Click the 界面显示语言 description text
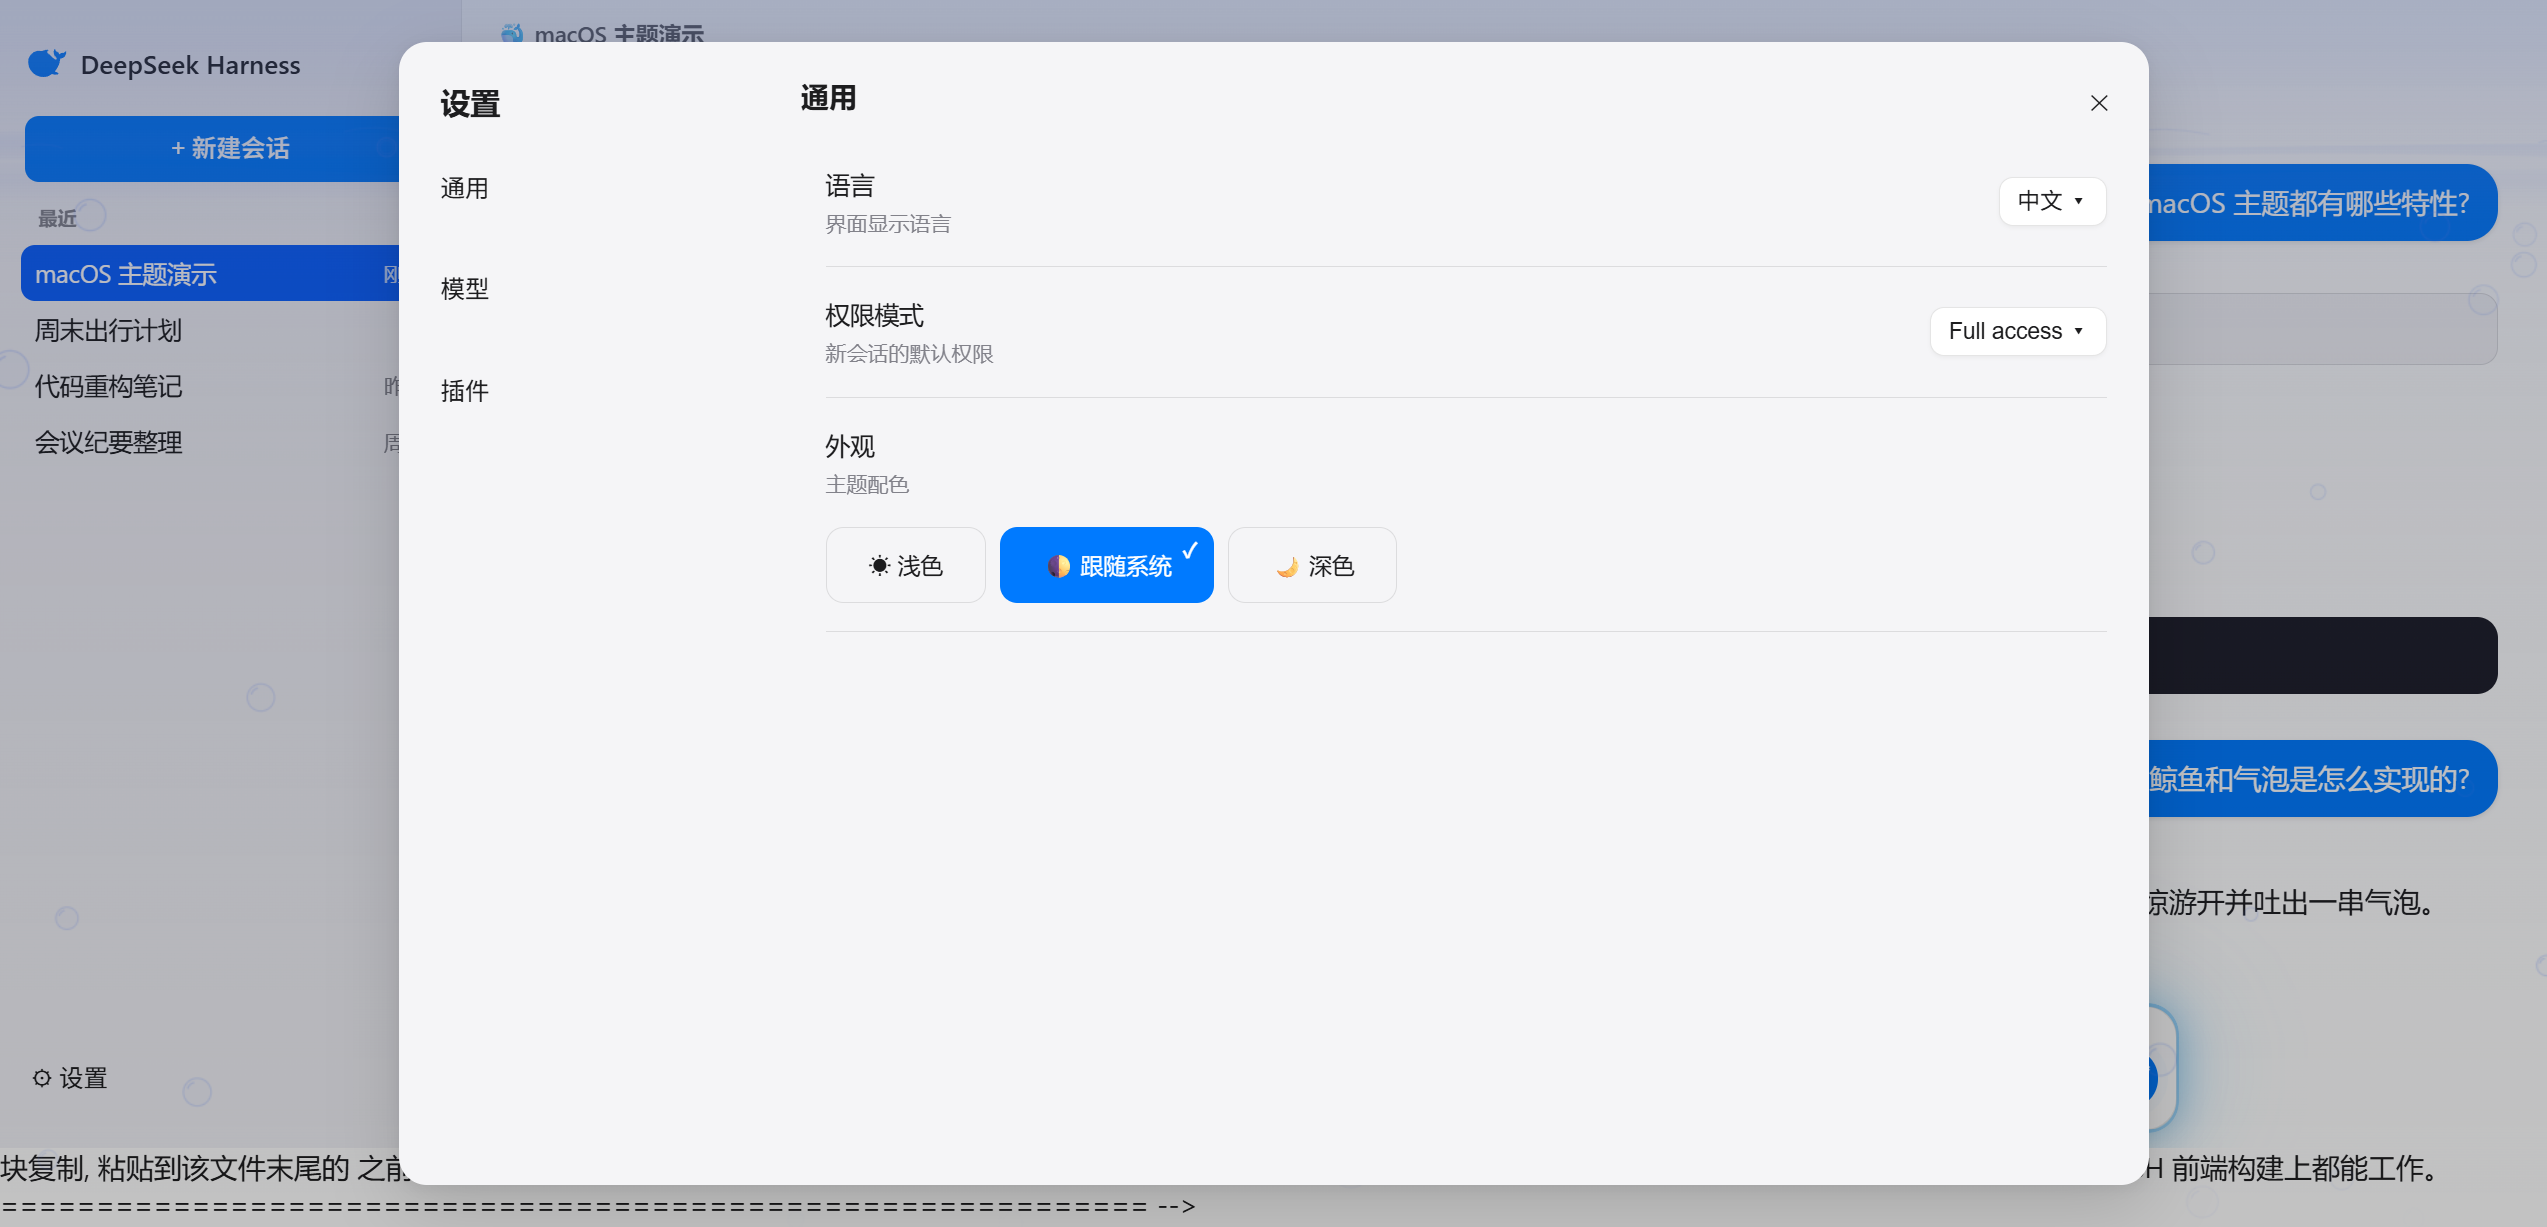Viewport: 2547px width, 1227px height. tap(888, 224)
